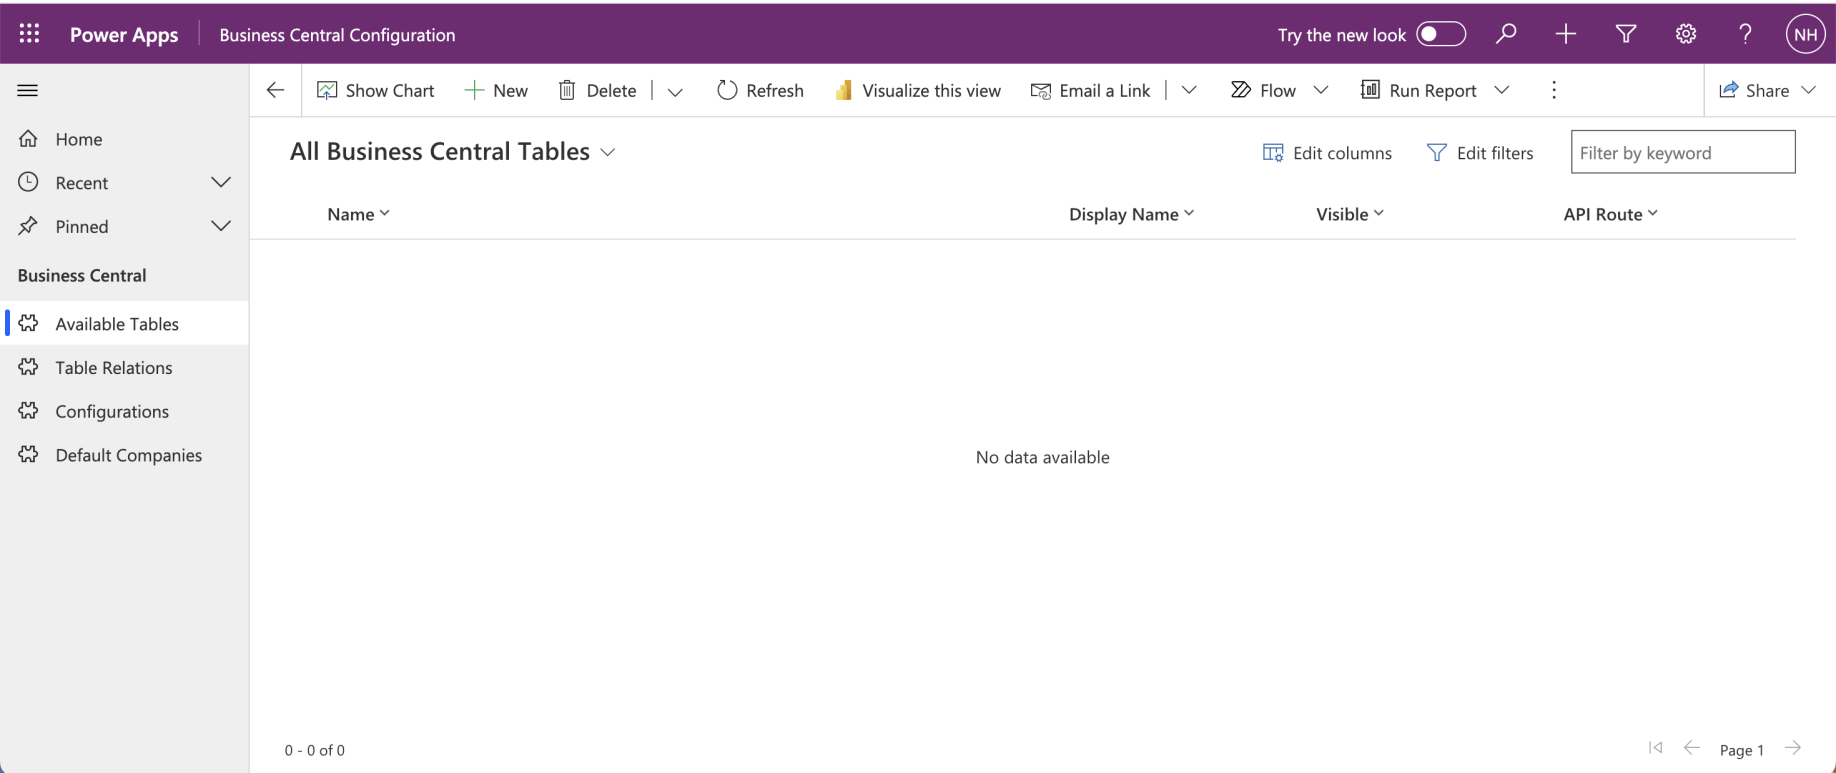Expand the Share dropdown chevron
1836x773 pixels.
click(x=1809, y=90)
